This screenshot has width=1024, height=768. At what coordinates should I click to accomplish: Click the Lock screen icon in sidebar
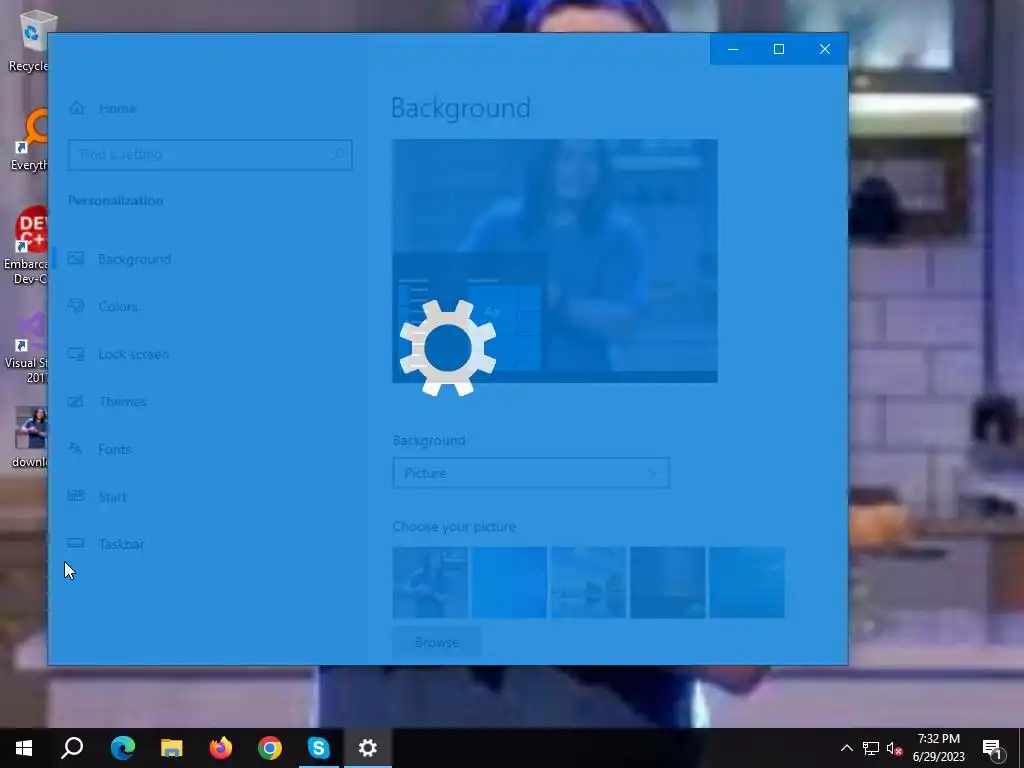[76, 353]
